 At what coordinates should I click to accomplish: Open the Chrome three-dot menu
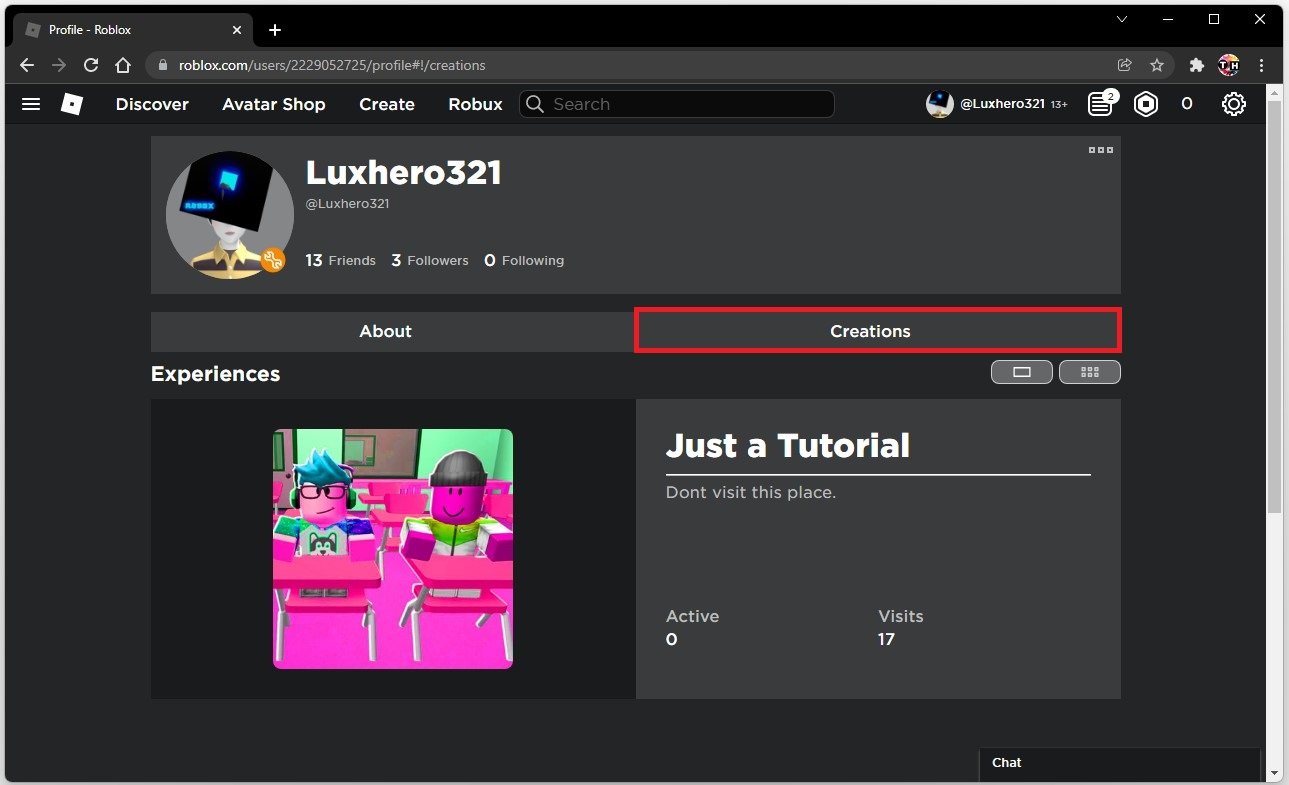tap(1262, 65)
